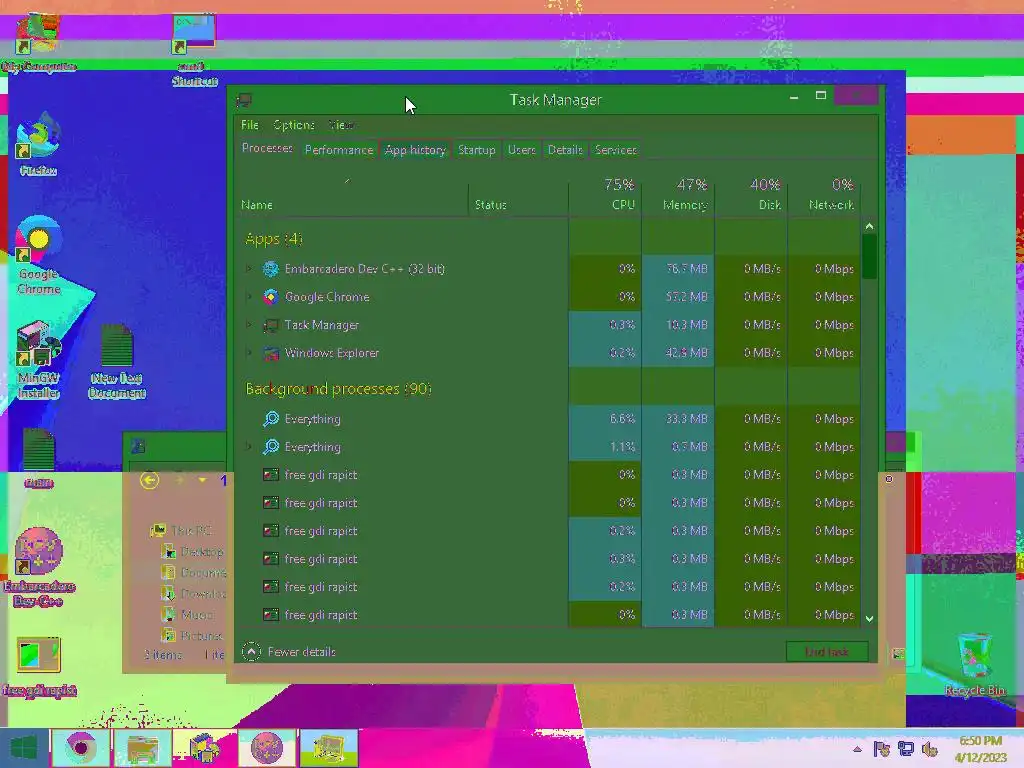This screenshot has width=1024, height=768.
Task: Select Pictures in Explorer navigation tree
Action: pos(193,635)
